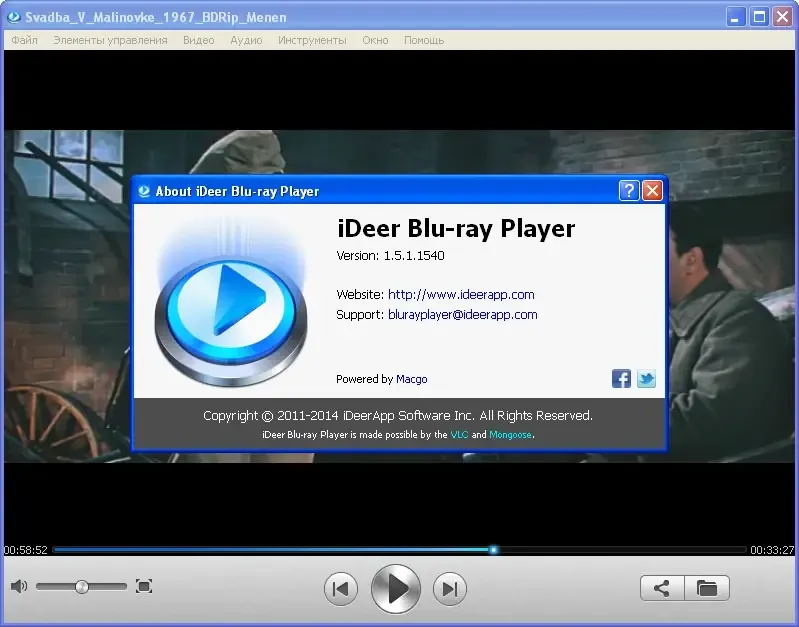Follow the Macgo link
Screen dimensions: 799x627
[x=412, y=379]
